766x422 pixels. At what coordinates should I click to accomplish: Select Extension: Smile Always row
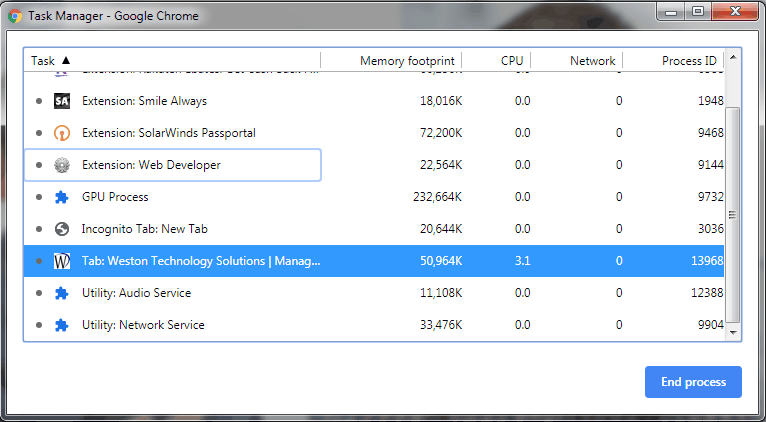click(374, 101)
